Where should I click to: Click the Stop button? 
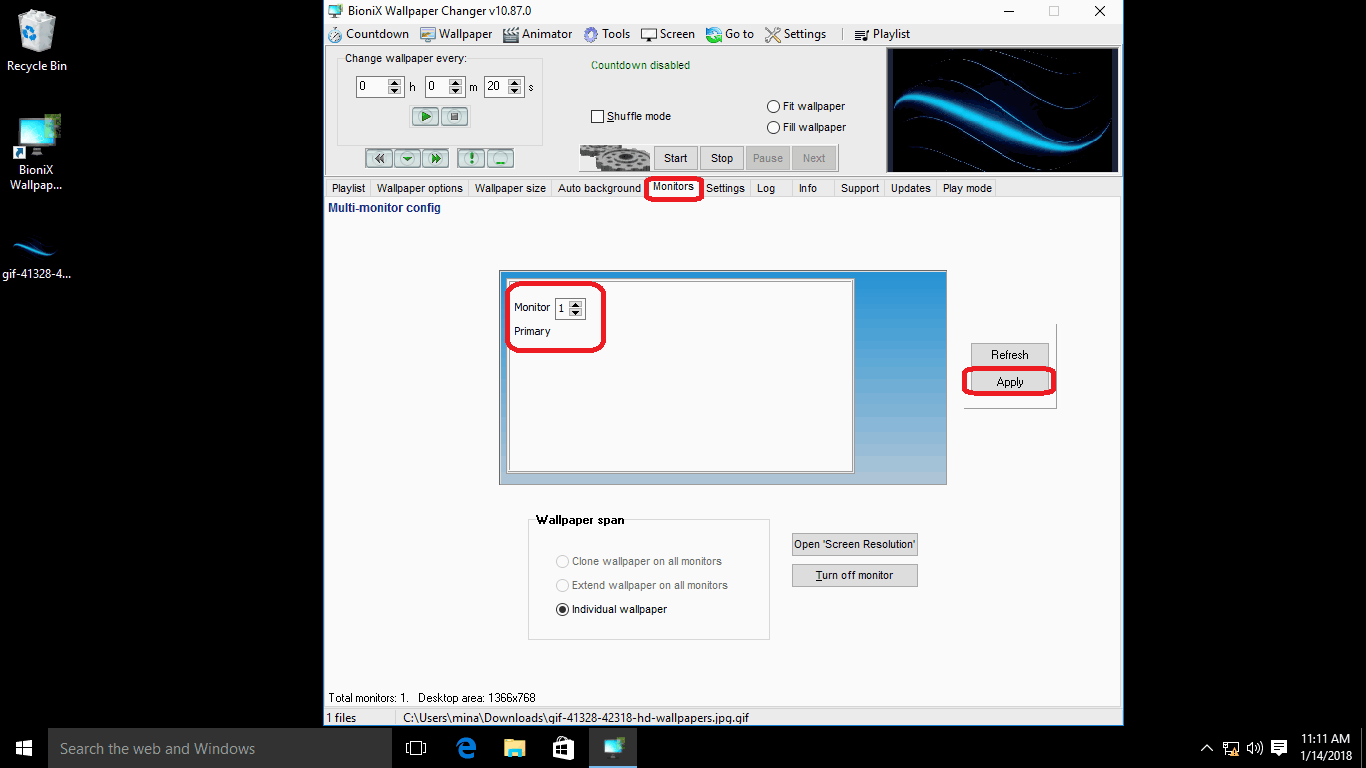tap(722, 158)
